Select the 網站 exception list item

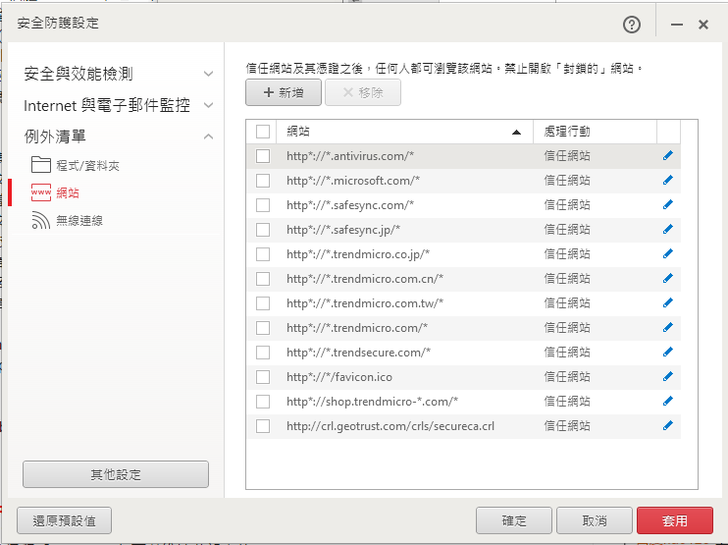point(68,193)
